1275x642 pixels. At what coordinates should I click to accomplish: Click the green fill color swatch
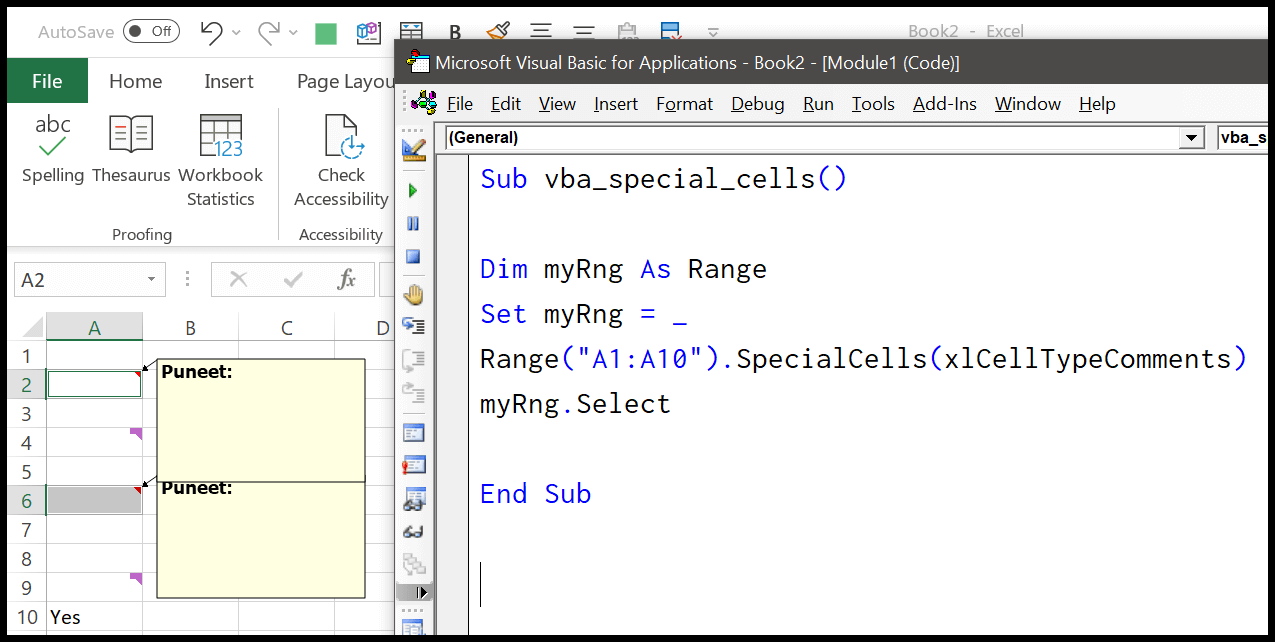pyautogui.click(x=325, y=33)
